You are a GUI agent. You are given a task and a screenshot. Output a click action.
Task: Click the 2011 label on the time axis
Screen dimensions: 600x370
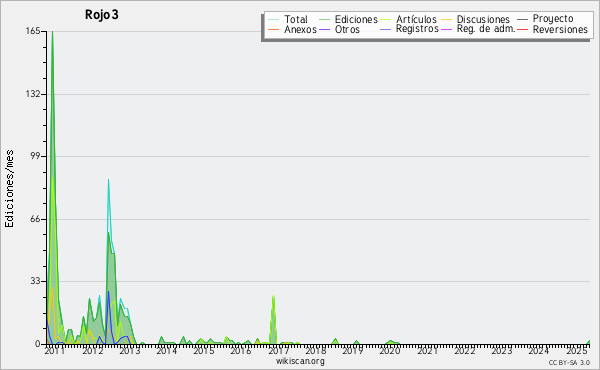coord(55,350)
